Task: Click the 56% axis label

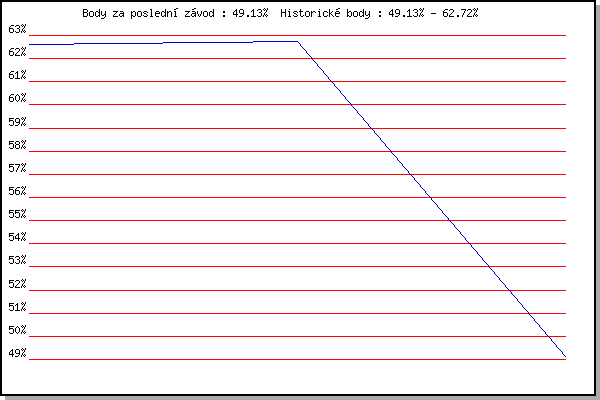Action: click(17, 191)
